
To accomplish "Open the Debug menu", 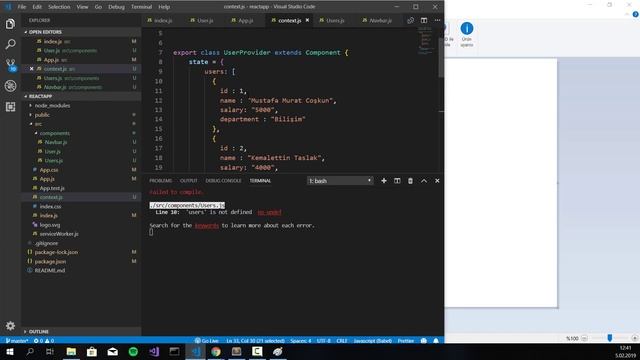I will 116,7.
